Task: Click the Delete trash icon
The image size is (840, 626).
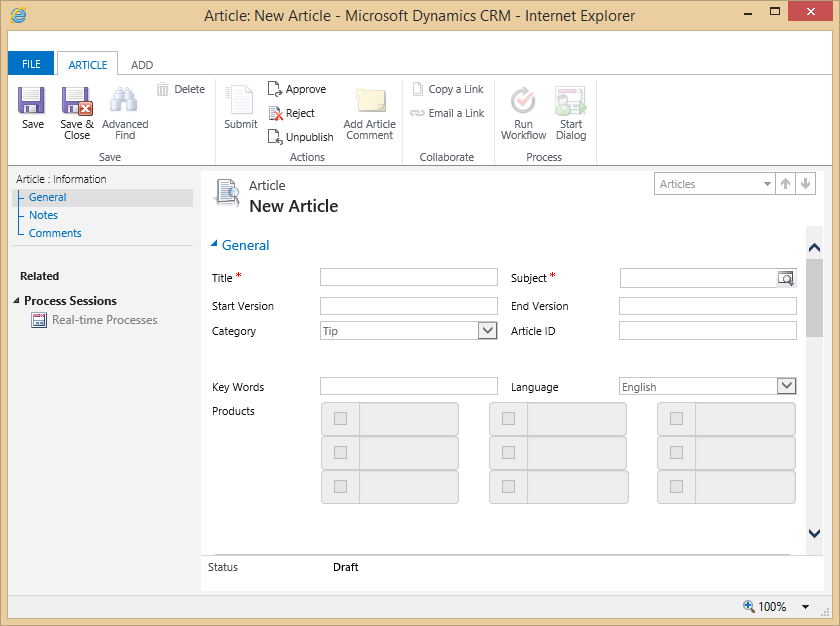Action: click(162, 89)
